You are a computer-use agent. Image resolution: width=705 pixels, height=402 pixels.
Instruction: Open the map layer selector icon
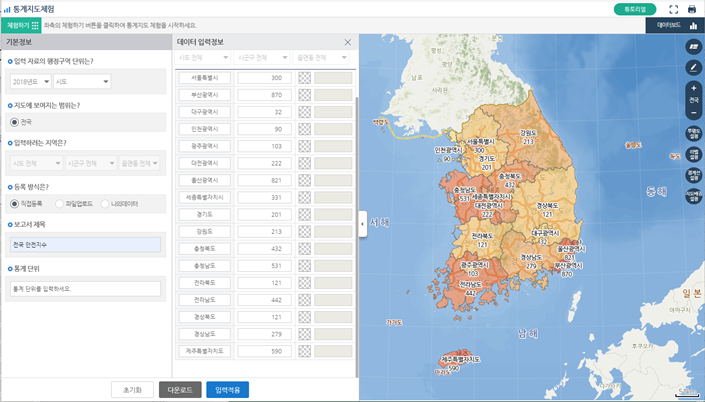click(694, 47)
